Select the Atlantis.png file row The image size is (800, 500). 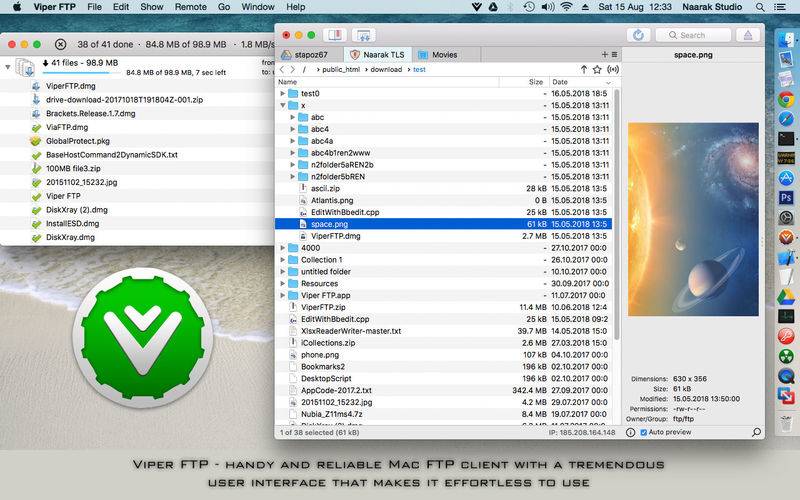point(443,200)
